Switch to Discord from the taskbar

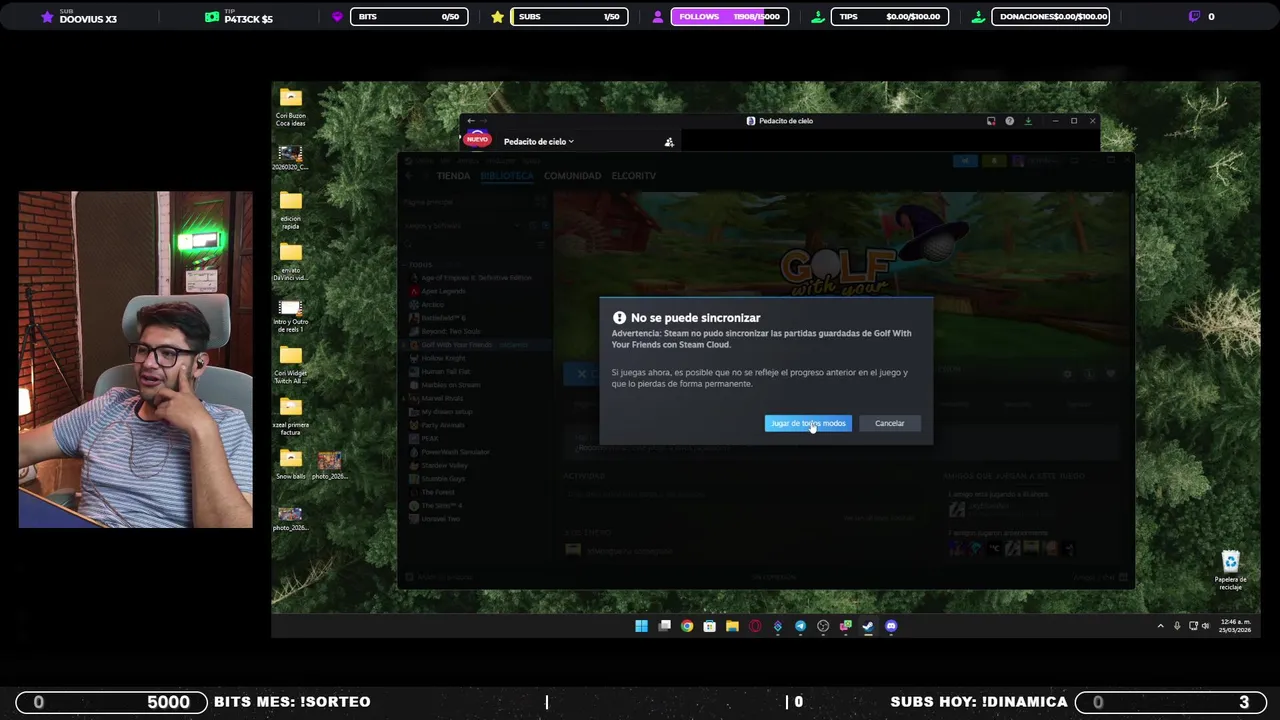(x=891, y=626)
